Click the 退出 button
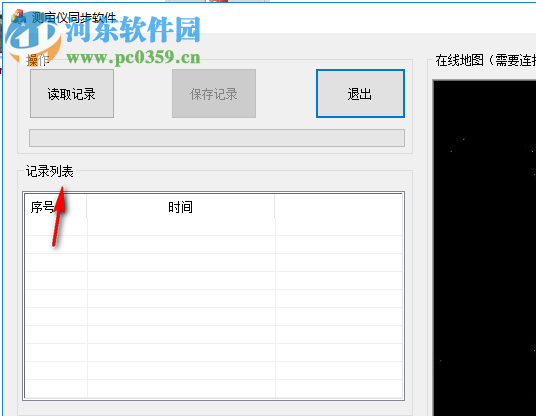 click(x=360, y=94)
